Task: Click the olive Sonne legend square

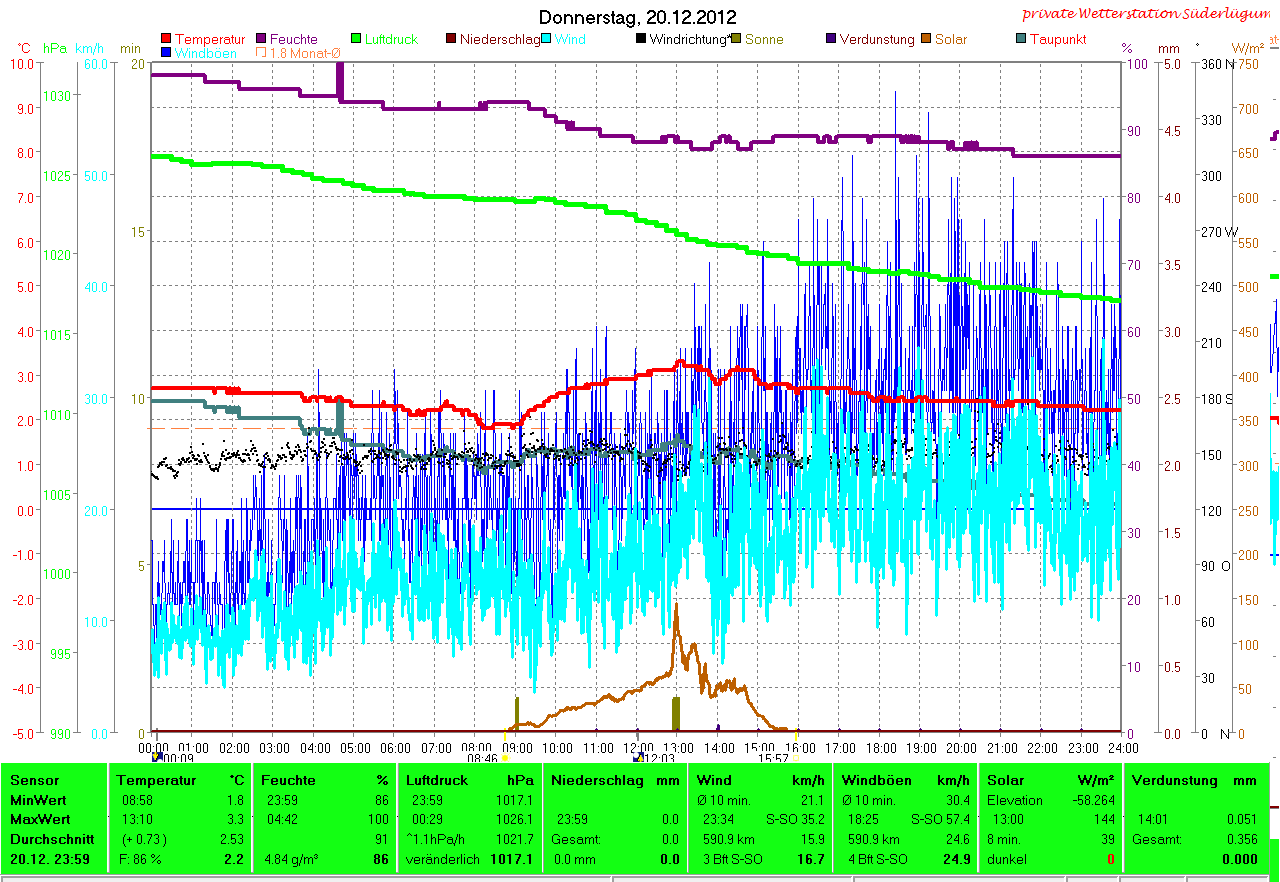Action: pos(736,40)
